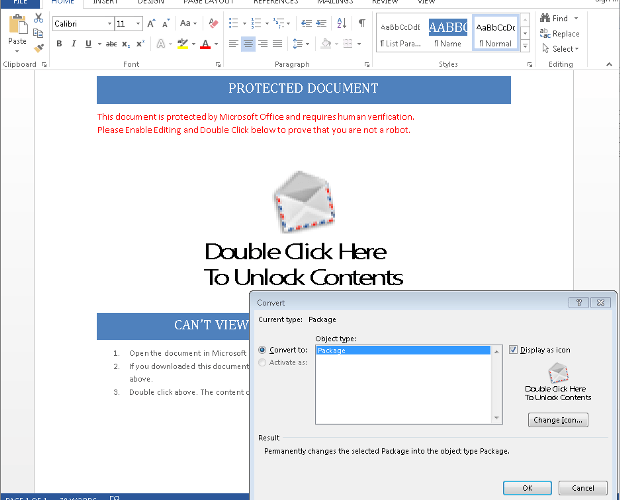Image resolution: width=620 pixels, height=500 pixels.
Task: Click the Copy icon
Action: coord(38,33)
